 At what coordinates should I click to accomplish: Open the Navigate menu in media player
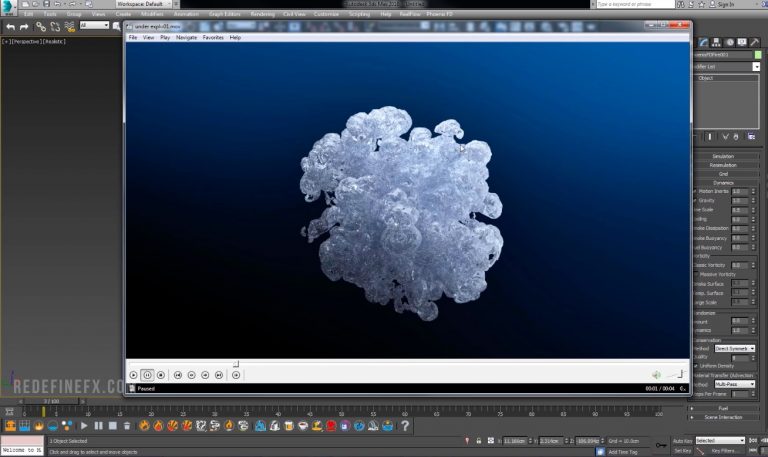point(186,37)
